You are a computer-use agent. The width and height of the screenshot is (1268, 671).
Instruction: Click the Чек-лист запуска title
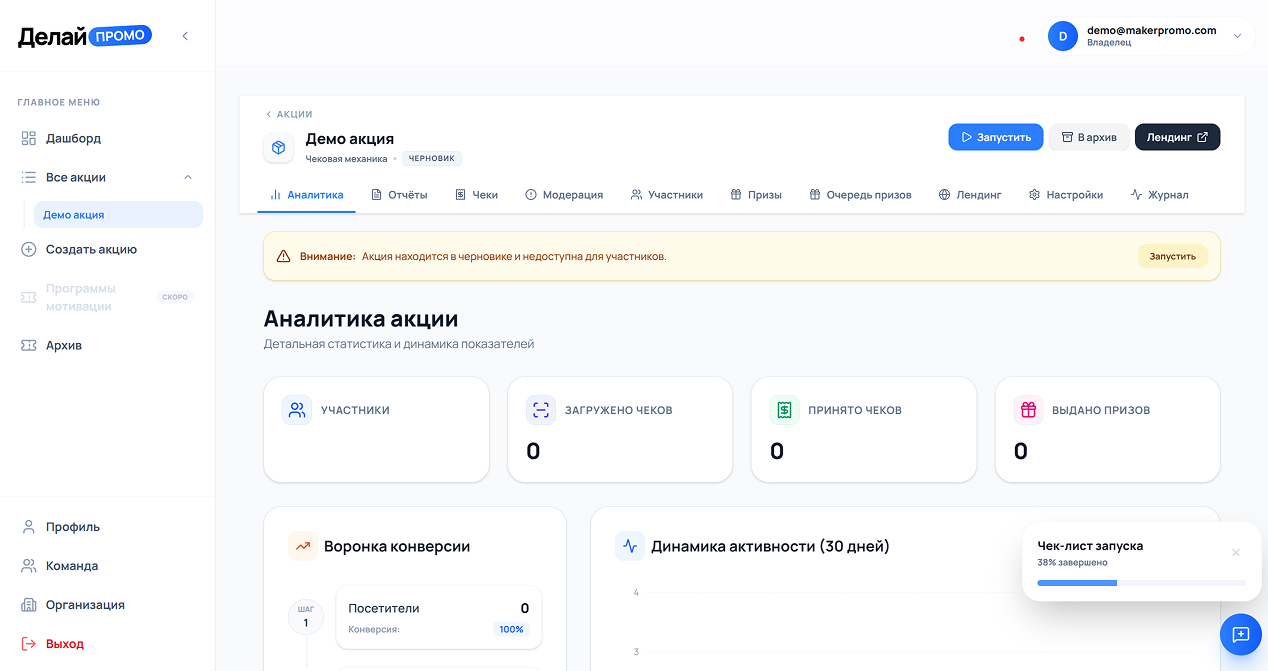[x=1090, y=546]
